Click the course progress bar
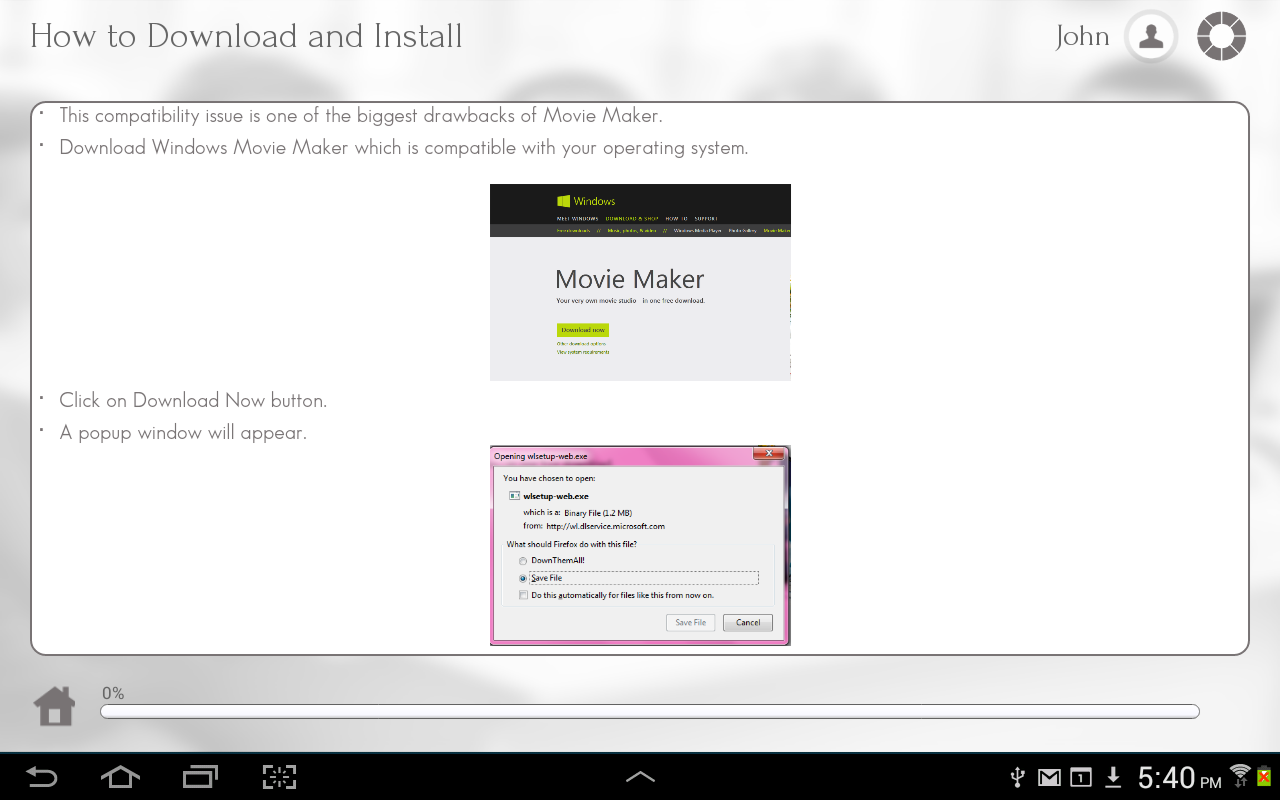 point(650,712)
